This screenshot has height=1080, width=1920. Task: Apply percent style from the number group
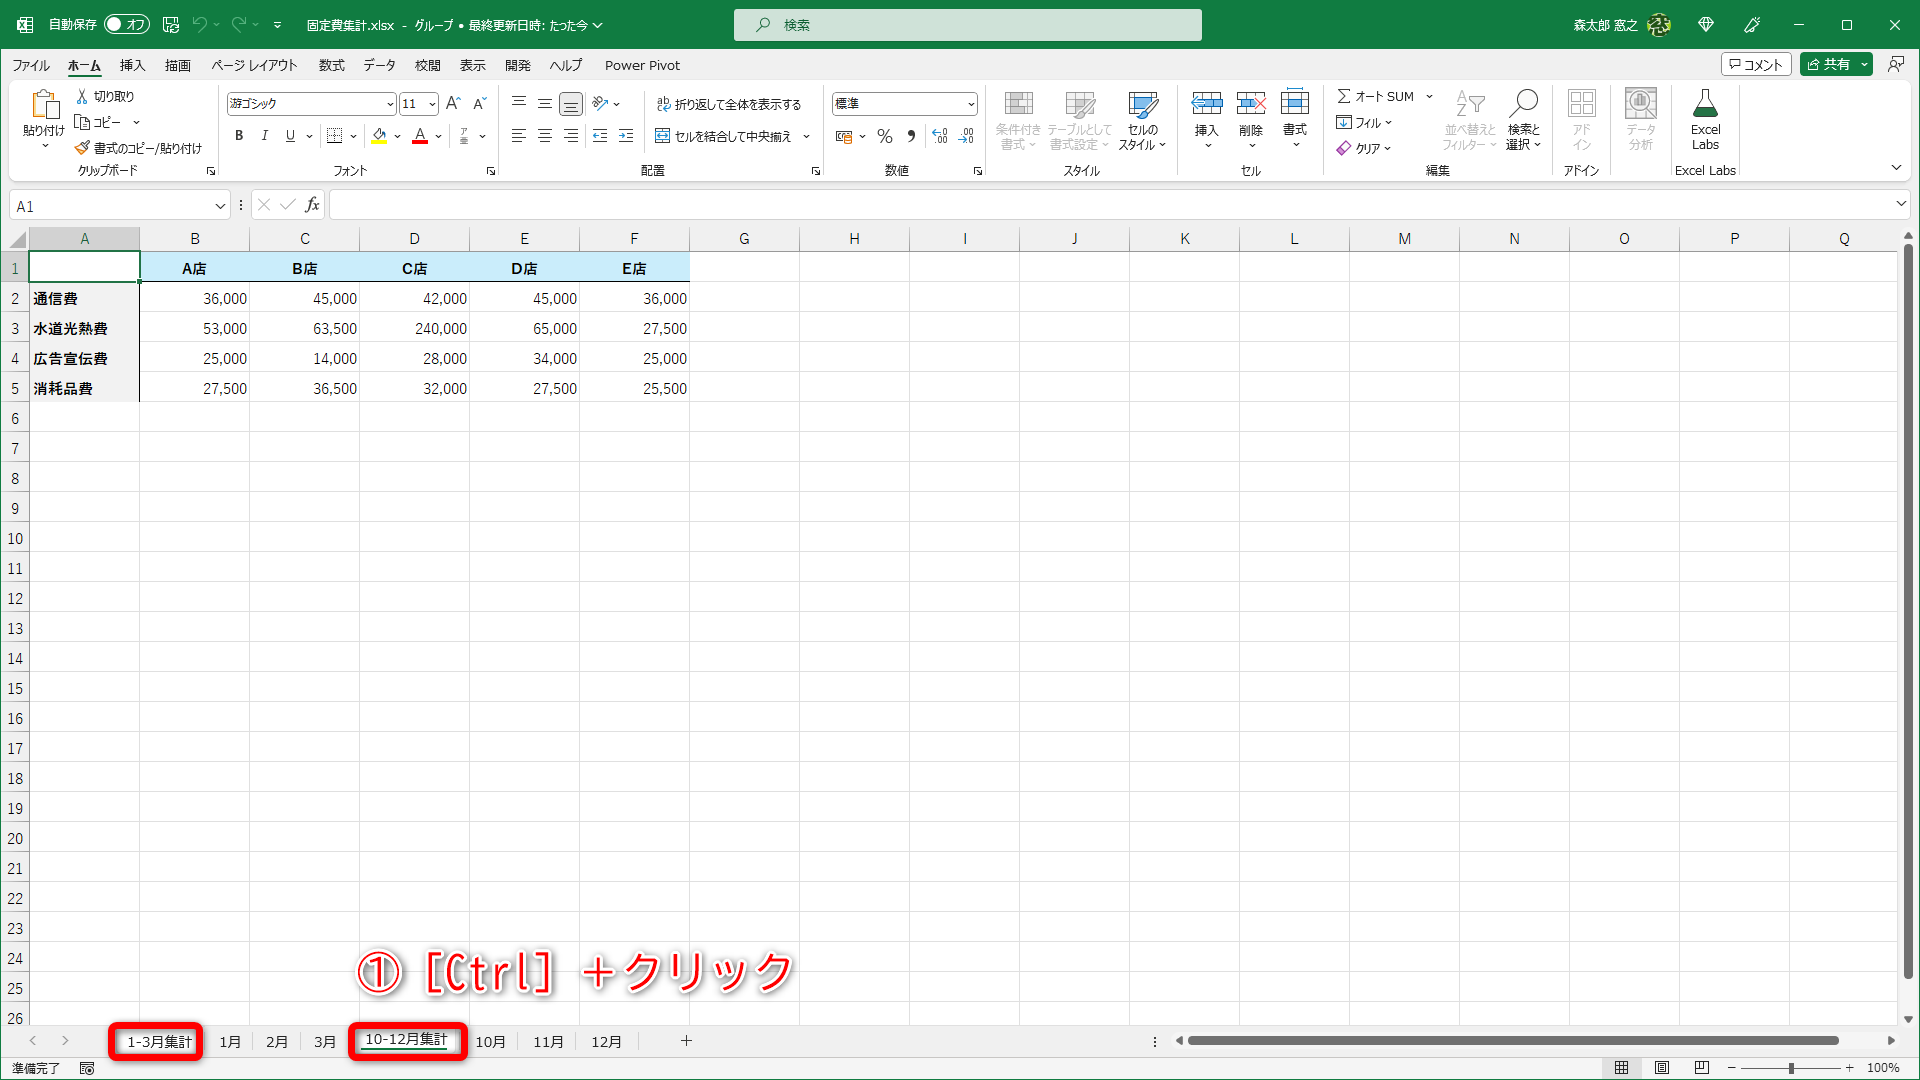pyautogui.click(x=884, y=136)
